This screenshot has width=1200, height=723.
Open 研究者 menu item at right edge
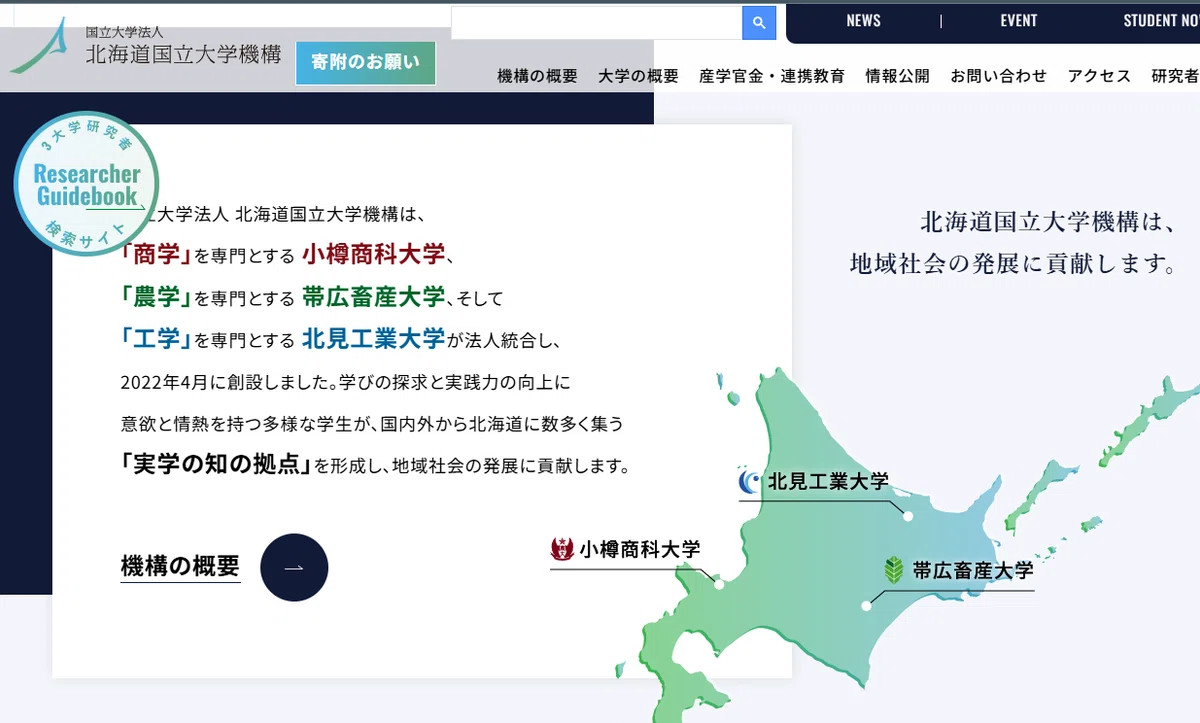coord(1175,76)
